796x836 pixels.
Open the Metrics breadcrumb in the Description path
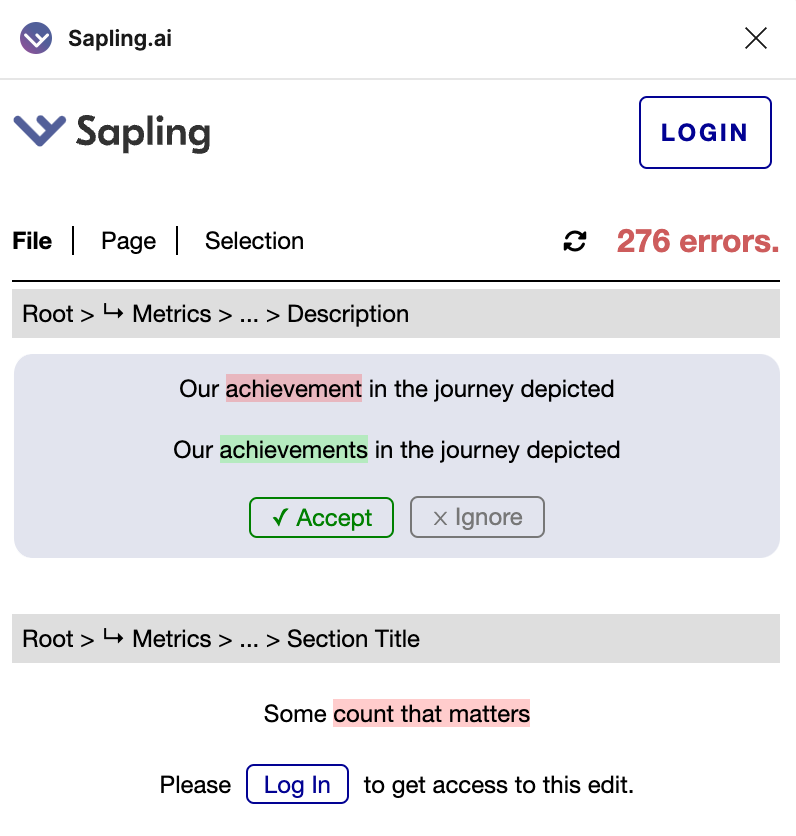click(171, 314)
